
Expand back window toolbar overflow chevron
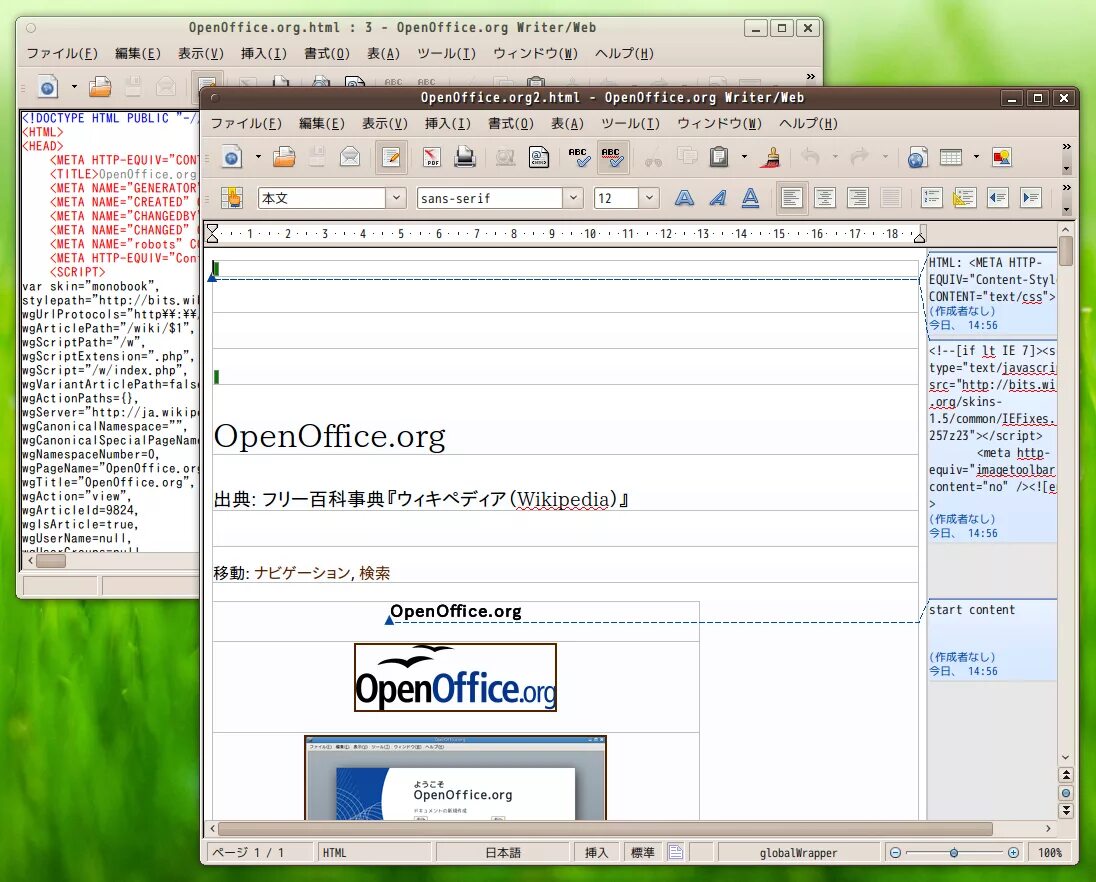pos(811,77)
